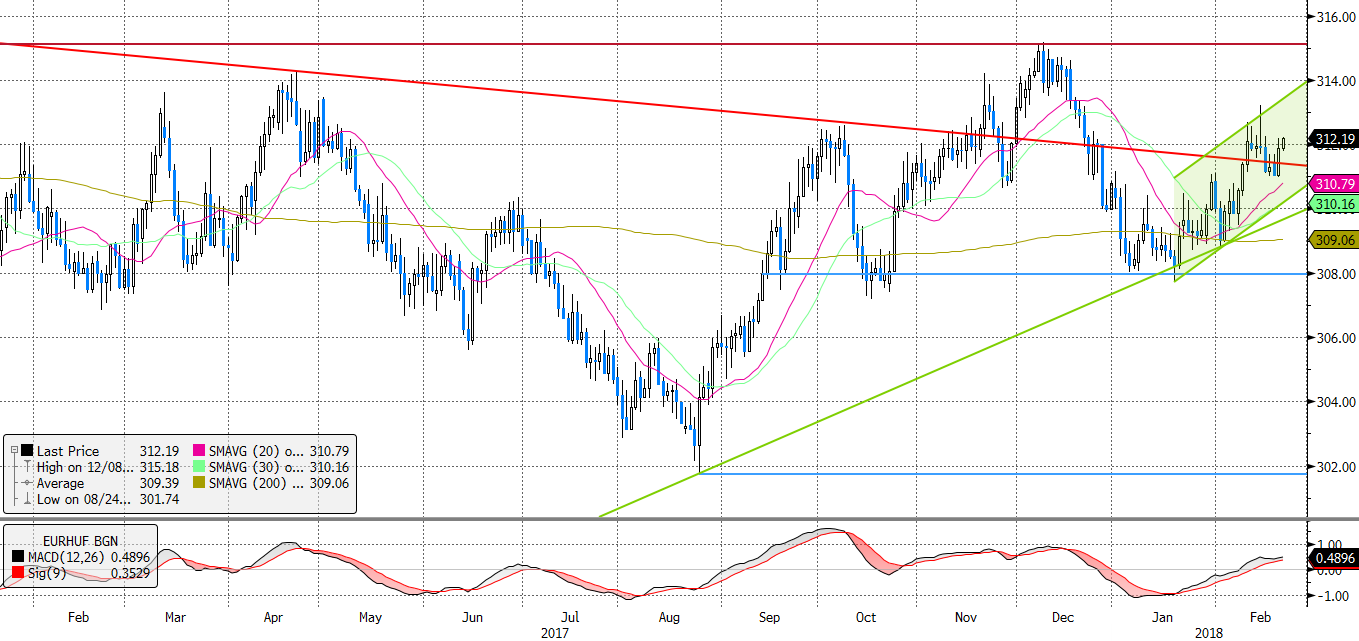1359x641 pixels.
Task: Click the Jan month label on time axis
Action: (1163, 617)
